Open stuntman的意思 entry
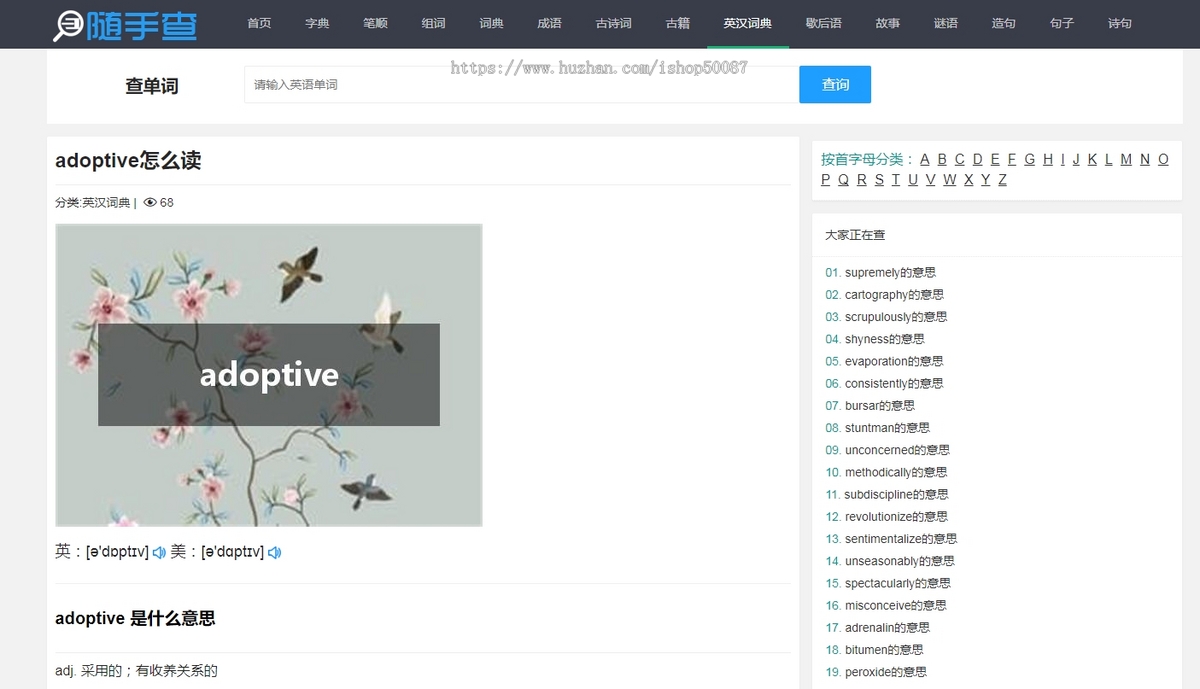Viewport: 1200px width, 689px height. (x=887, y=428)
